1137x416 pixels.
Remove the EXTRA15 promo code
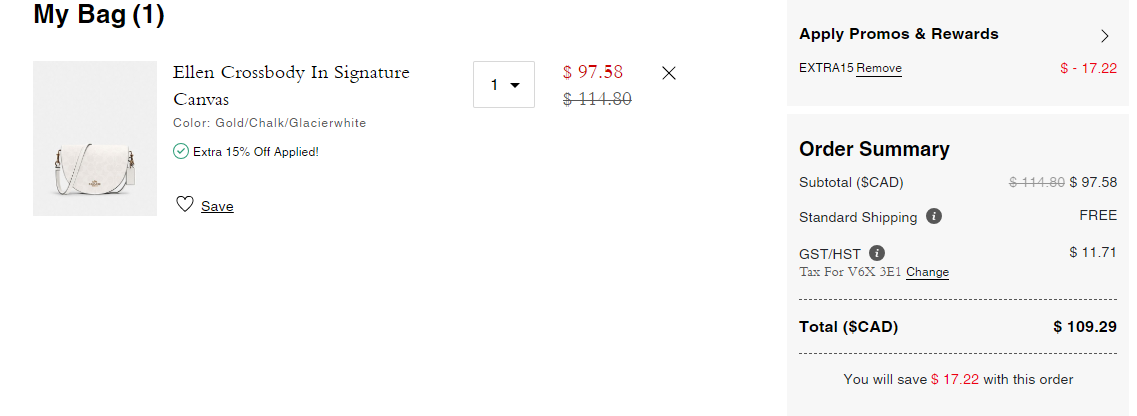879,68
